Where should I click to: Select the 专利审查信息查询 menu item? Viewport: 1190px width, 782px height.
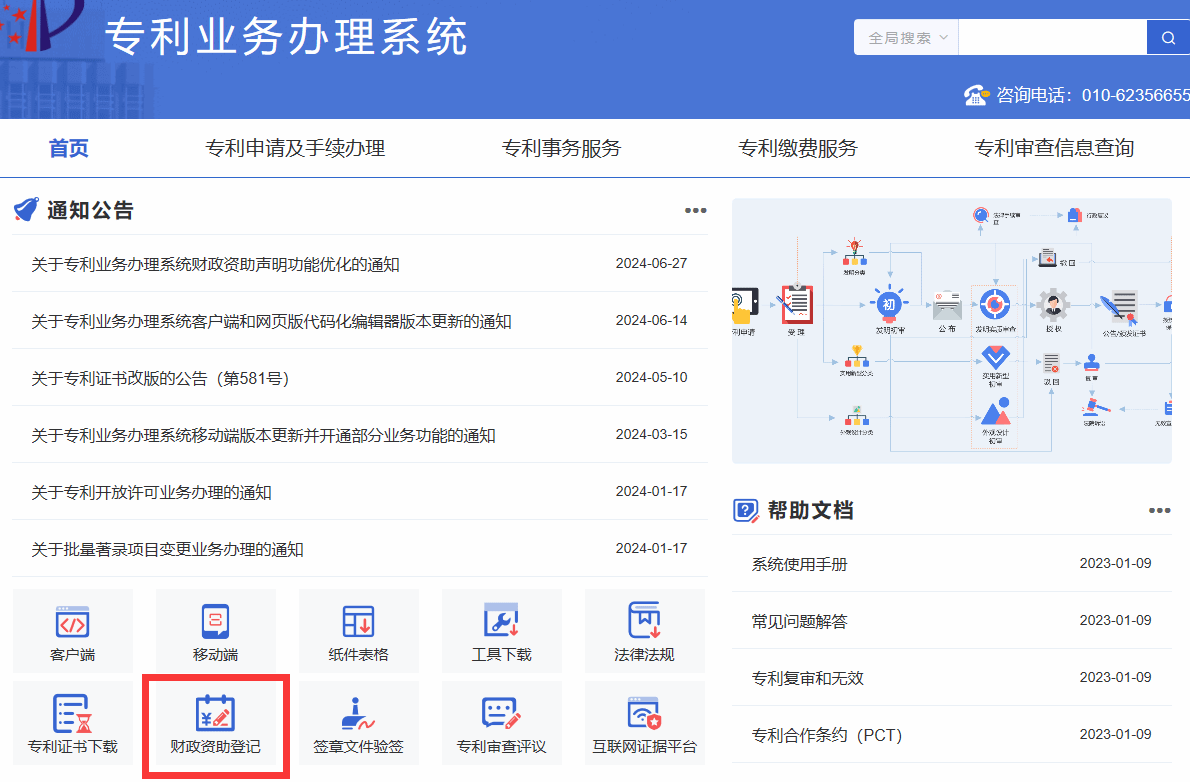point(1054,148)
